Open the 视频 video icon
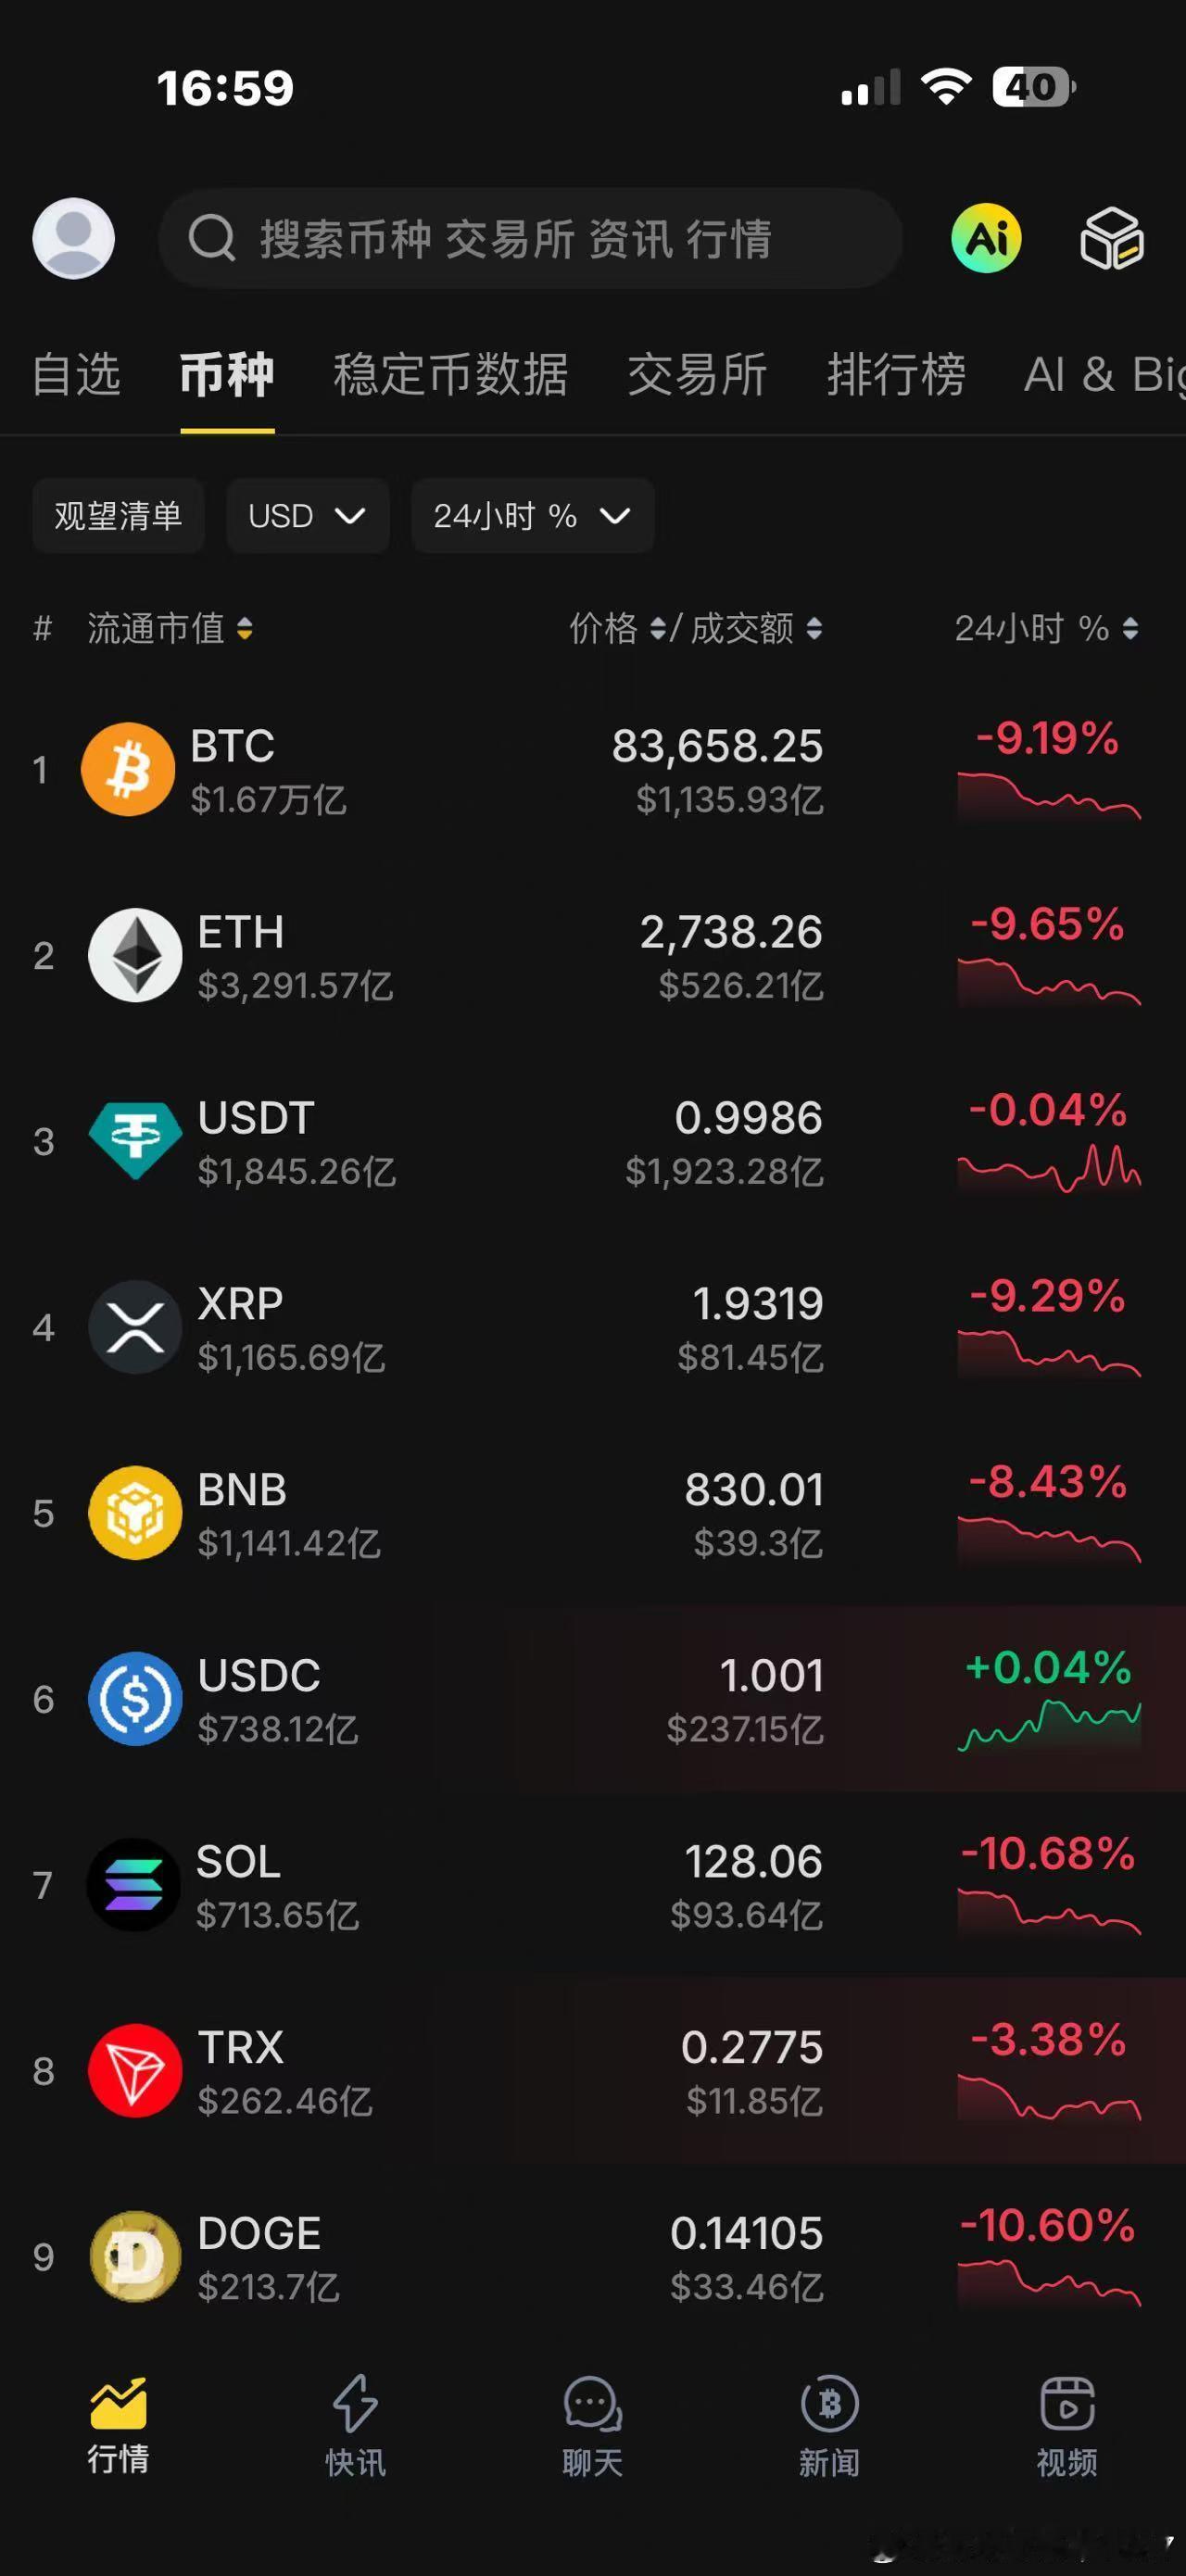 tap(1067, 2404)
